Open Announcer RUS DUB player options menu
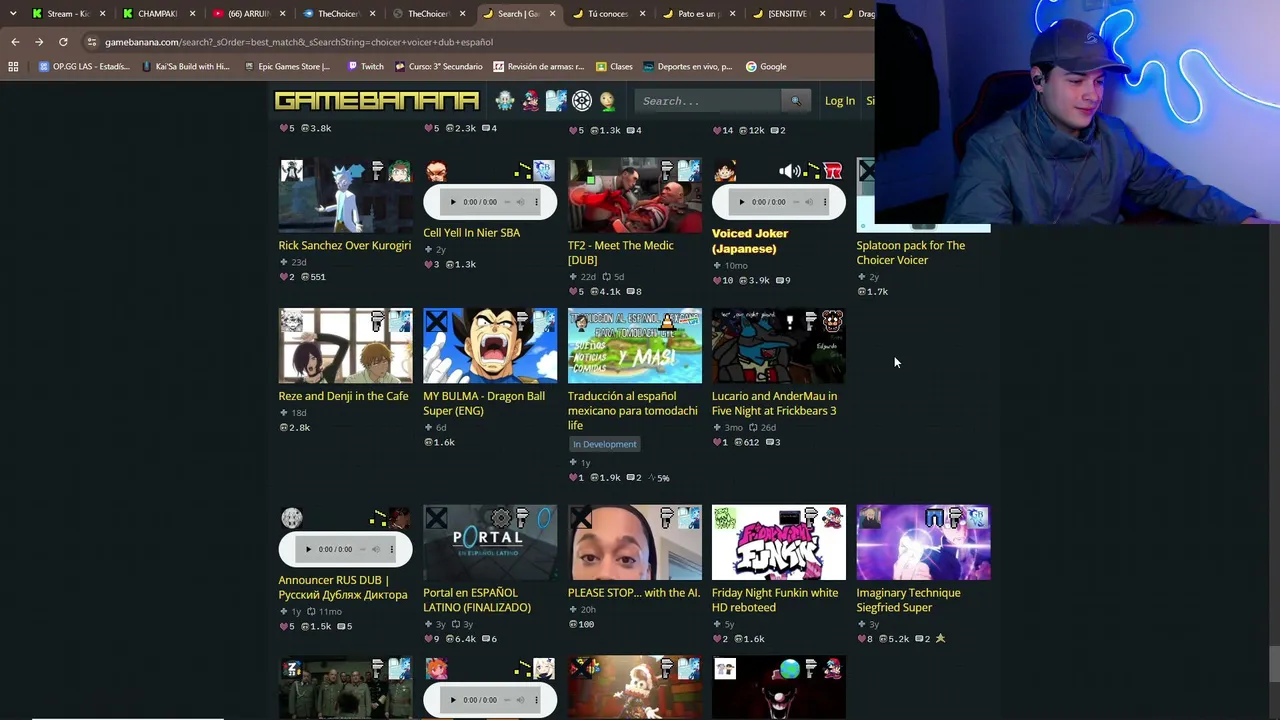1280x720 pixels. coord(392,549)
